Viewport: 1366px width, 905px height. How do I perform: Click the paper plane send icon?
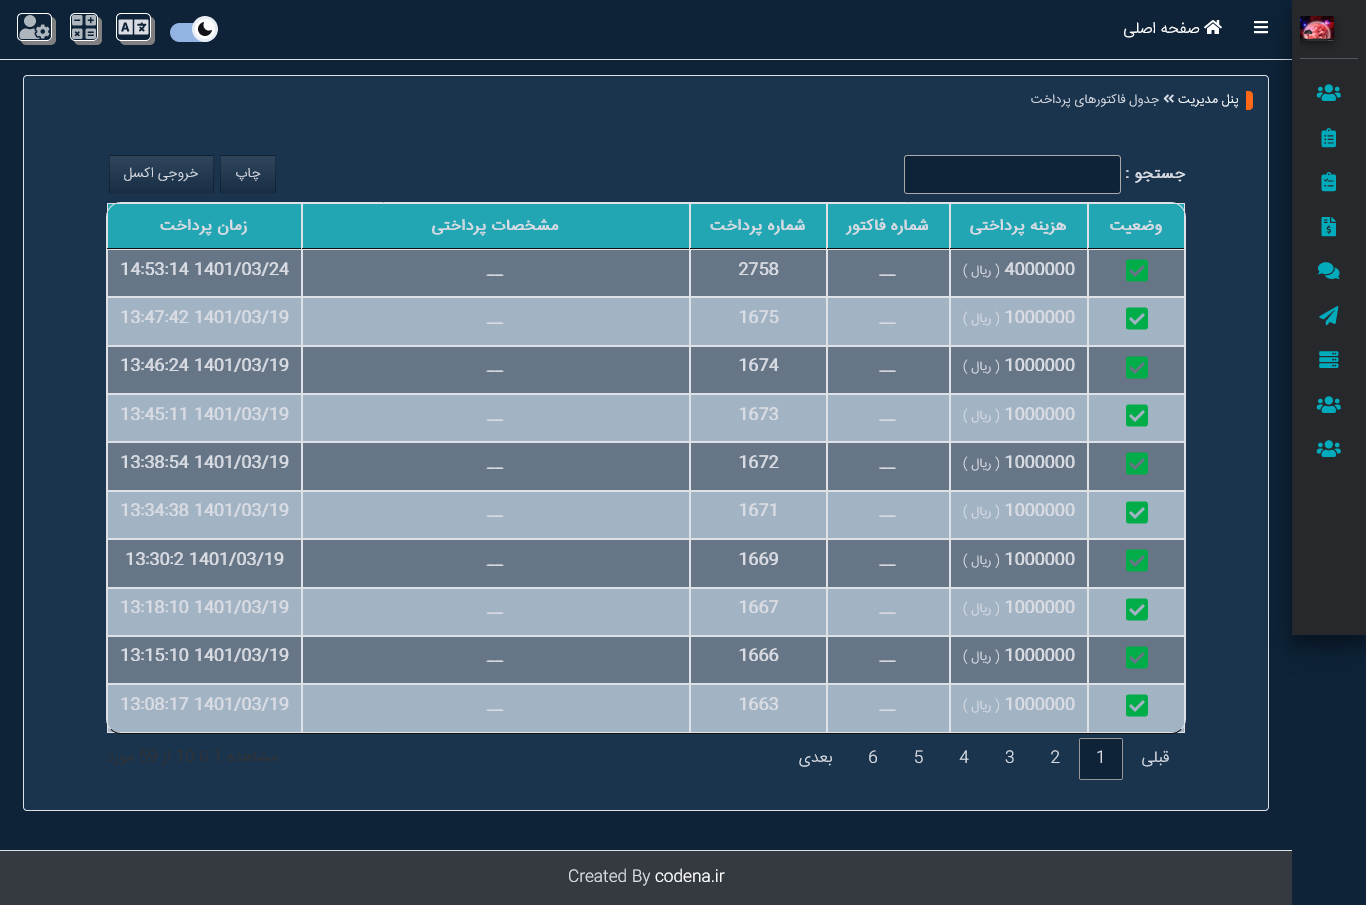(x=1328, y=316)
